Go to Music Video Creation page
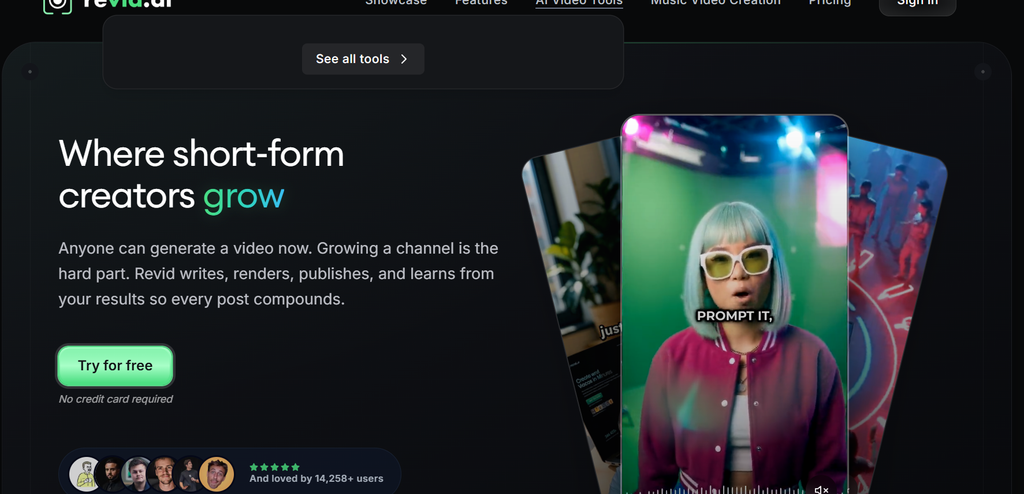The image size is (1024, 494). (716, 3)
